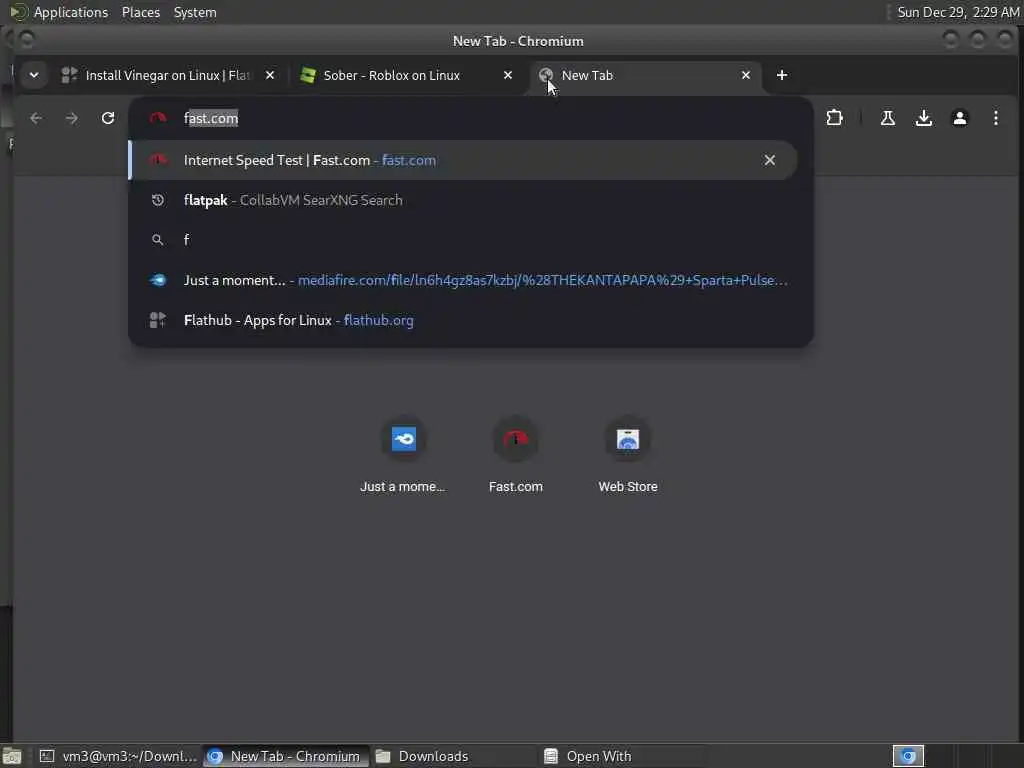Open the Extensions puzzle icon

pyautogui.click(x=835, y=118)
